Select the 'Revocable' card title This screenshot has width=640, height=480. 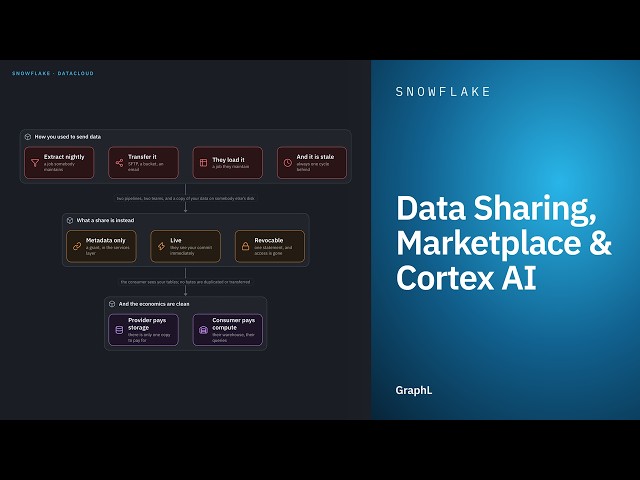(269, 240)
